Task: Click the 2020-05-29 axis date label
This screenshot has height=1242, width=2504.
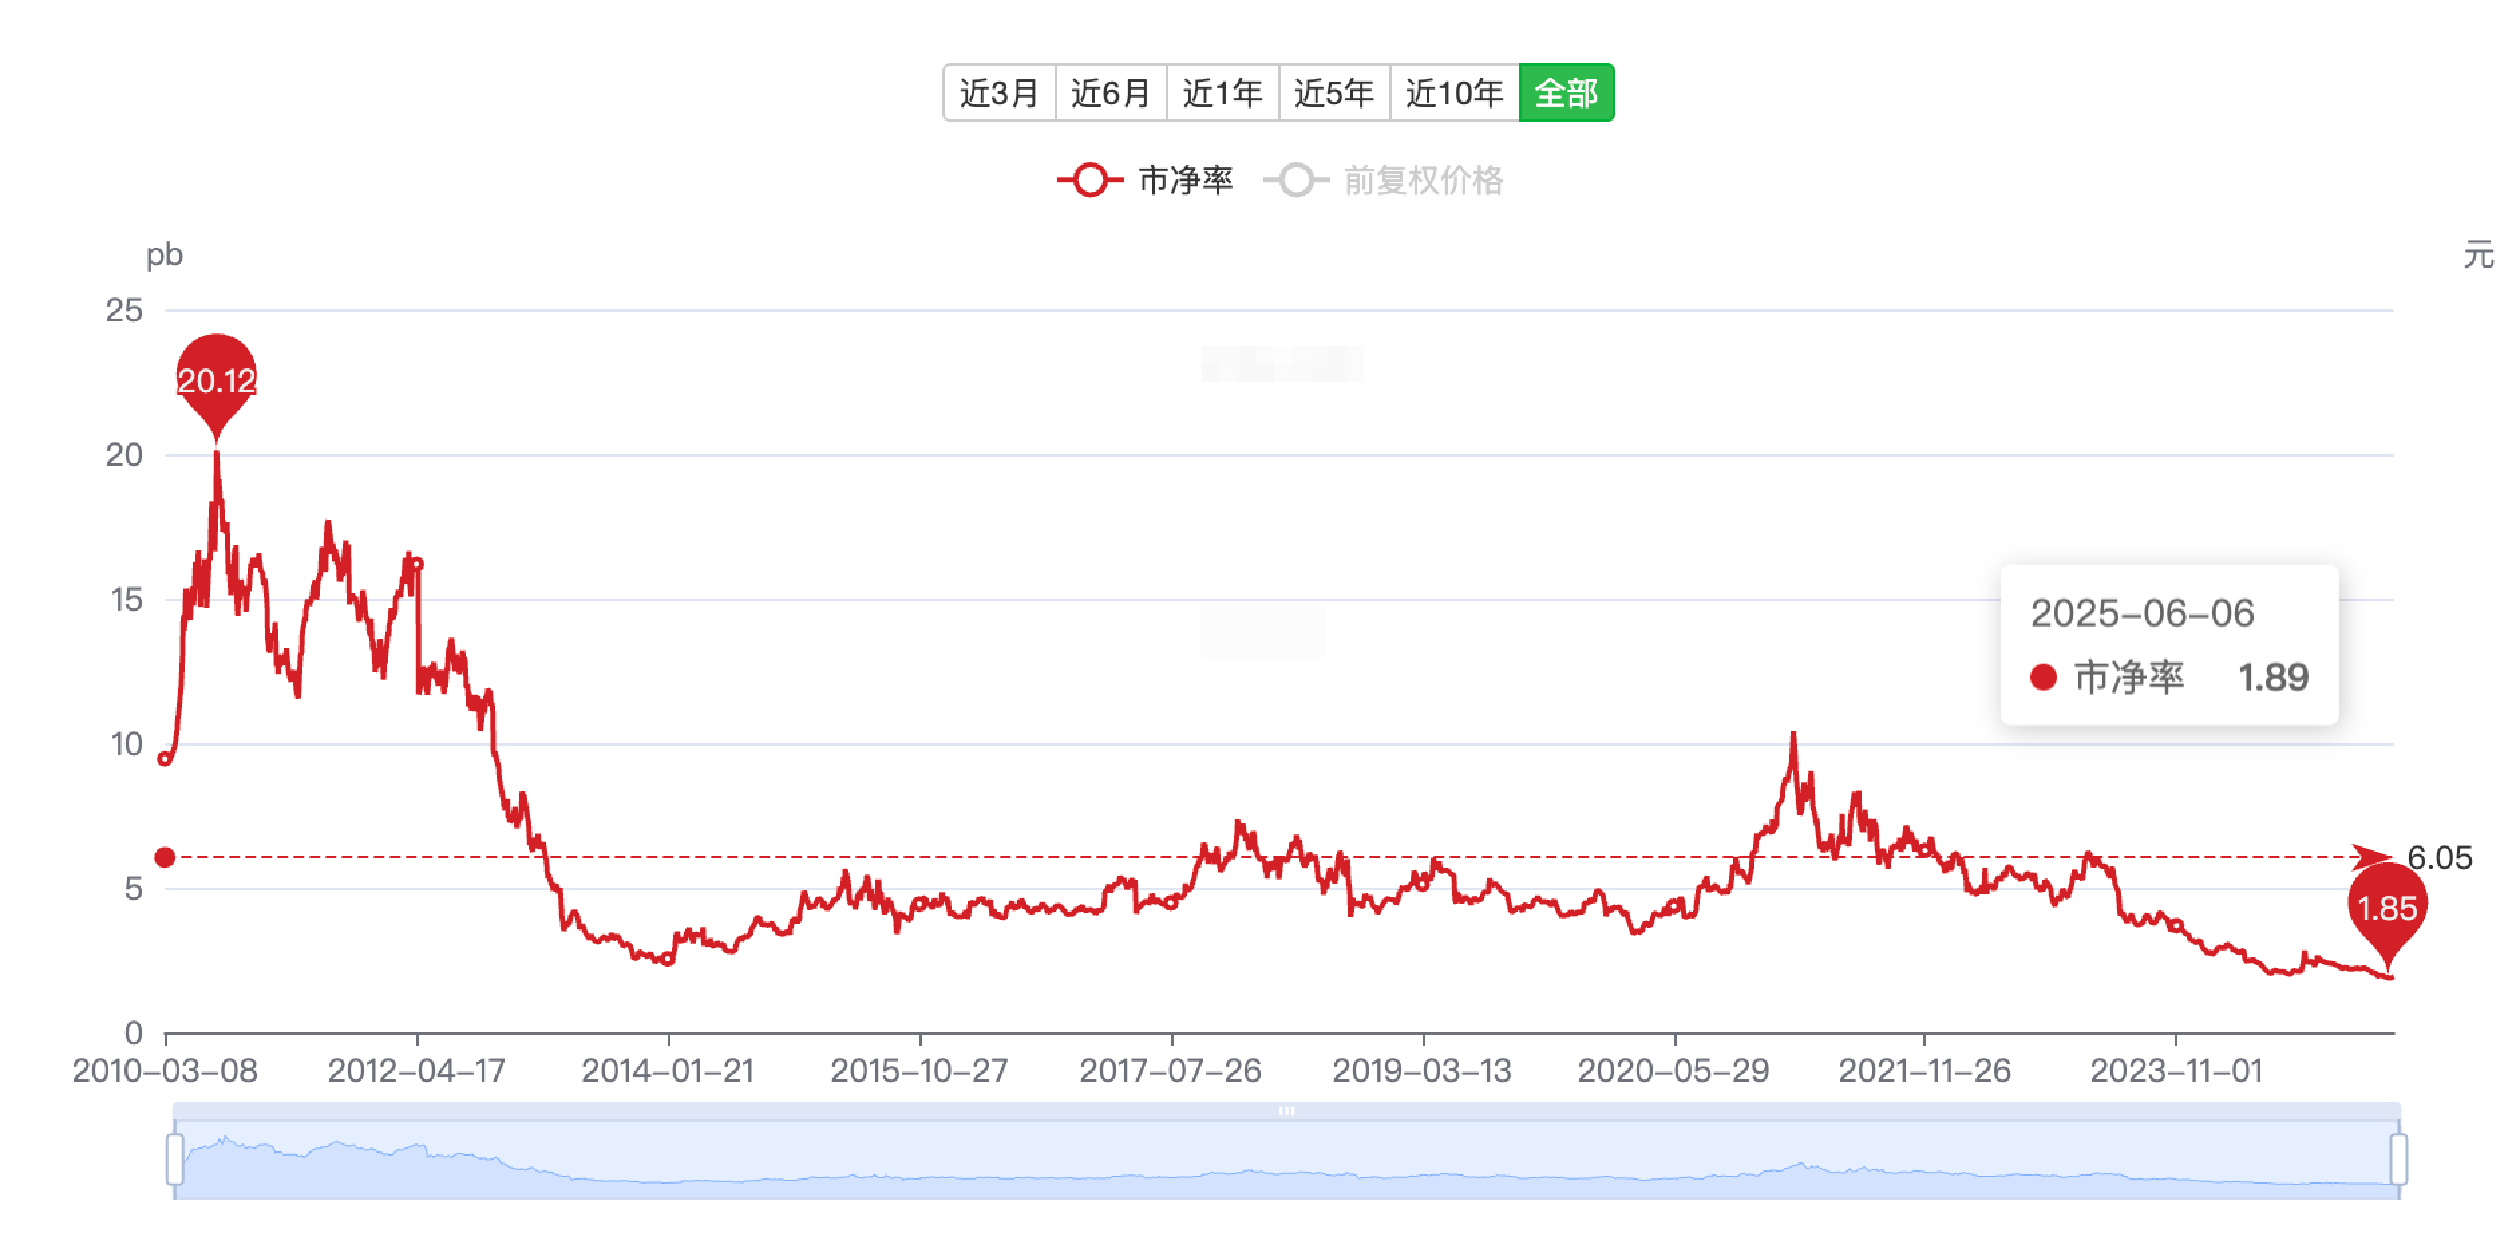Action: coord(1674,1071)
